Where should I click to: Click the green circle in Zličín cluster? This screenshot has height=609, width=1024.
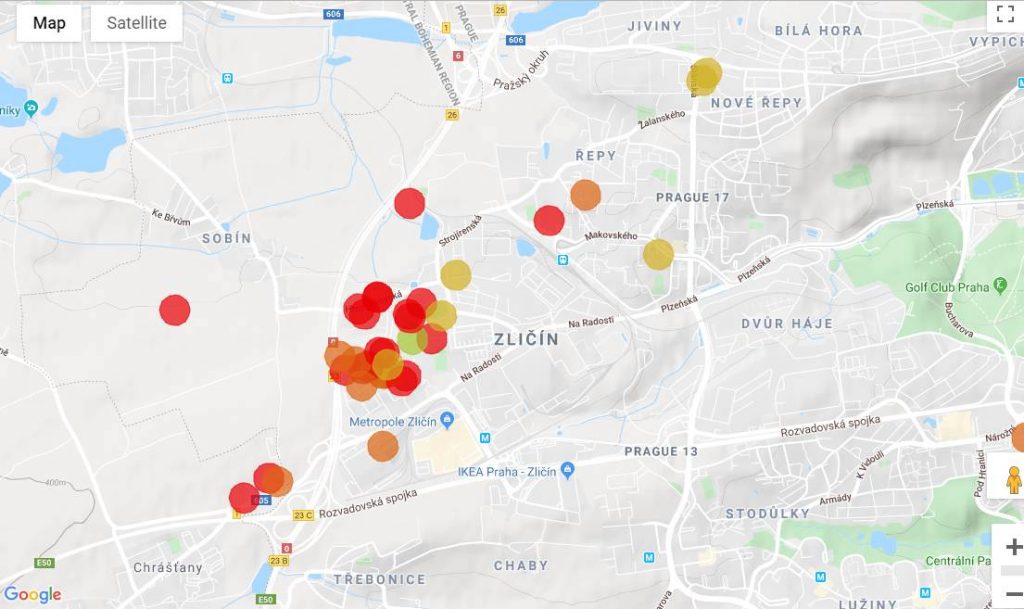tap(412, 342)
